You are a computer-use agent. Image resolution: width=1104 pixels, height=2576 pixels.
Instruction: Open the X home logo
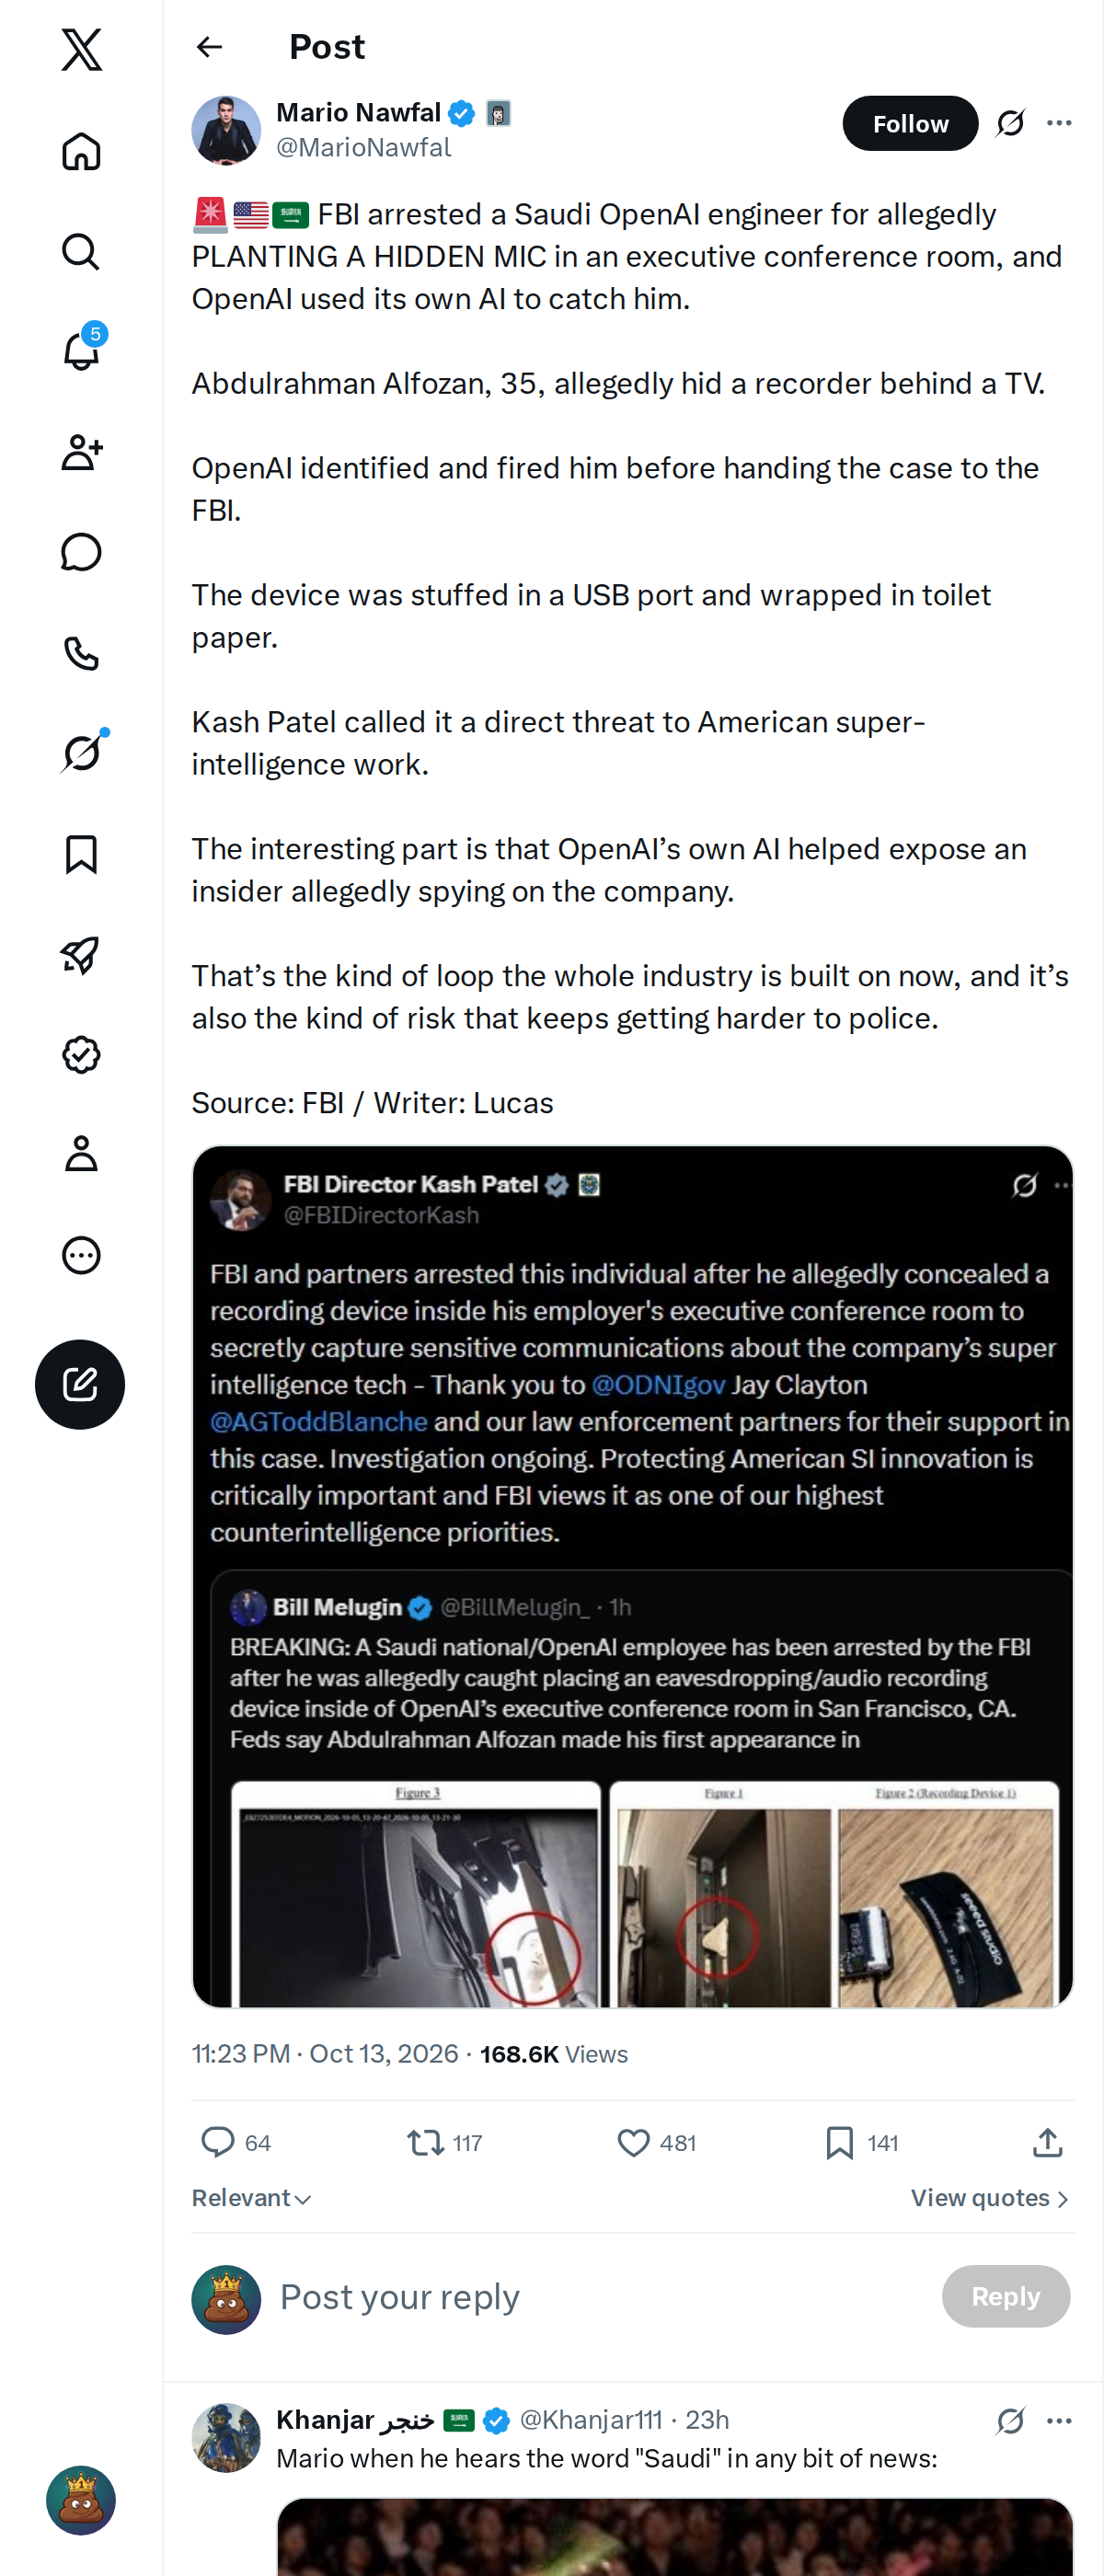pyautogui.click(x=81, y=49)
